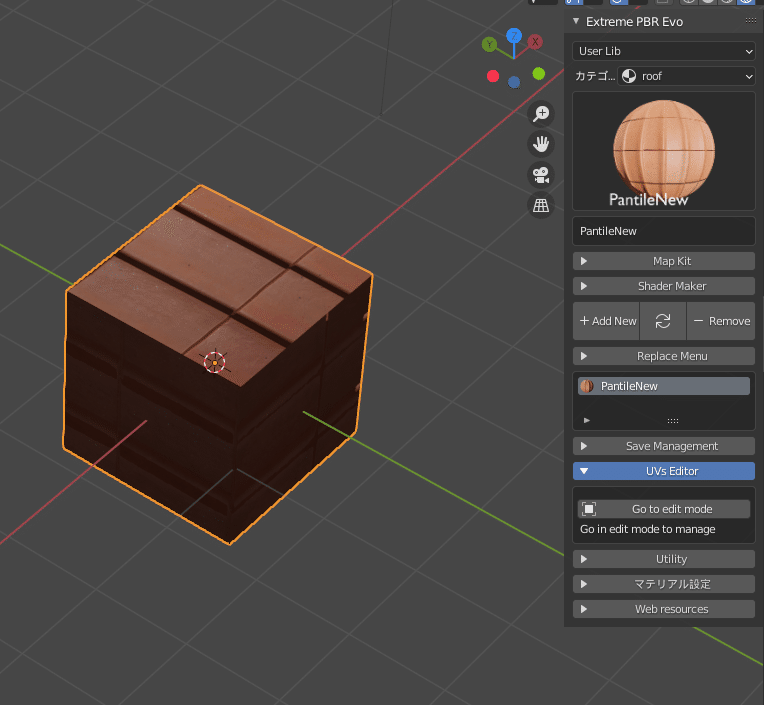Click the refresh material arrows icon
This screenshot has width=764, height=705.
pyautogui.click(x=663, y=321)
